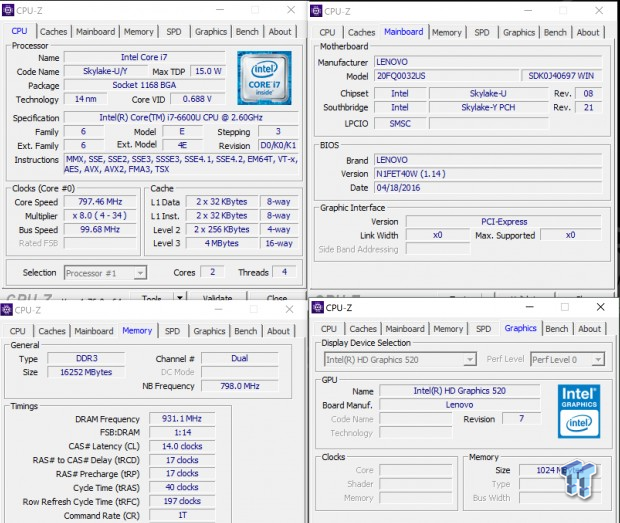Image resolution: width=620 pixels, height=523 pixels.
Task: Close the CPU tab CPU-Z window
Action: coord(291,10)
